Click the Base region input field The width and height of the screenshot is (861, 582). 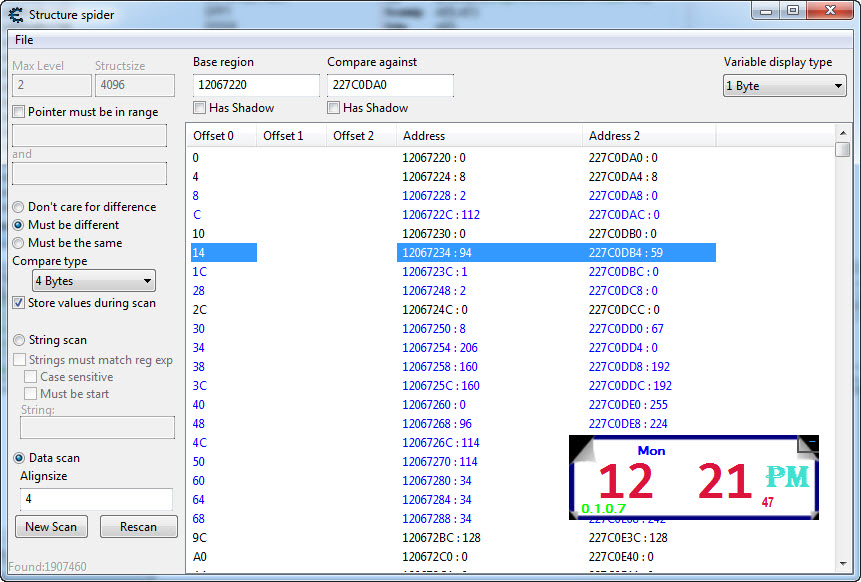tap(256, 85)
